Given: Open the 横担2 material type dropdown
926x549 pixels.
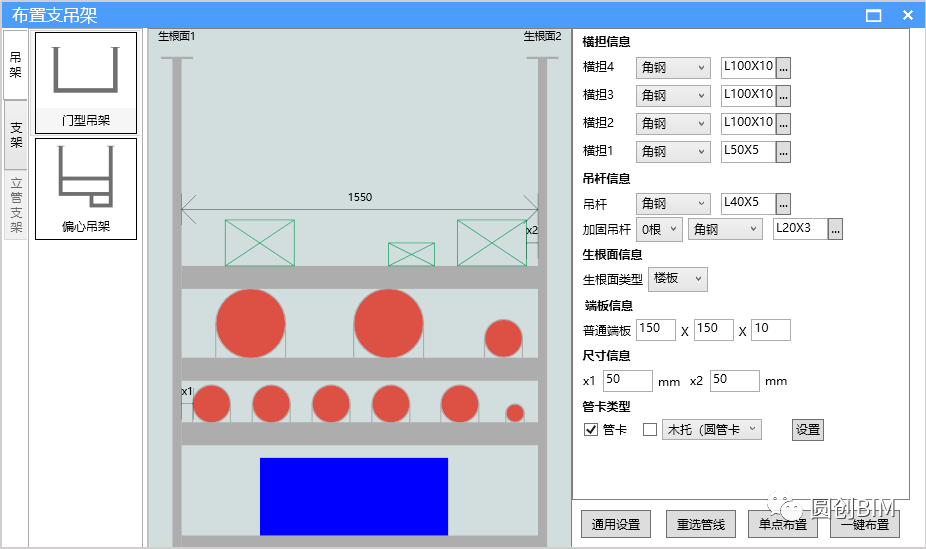Looking at the screenshot, I should point(673,124).
